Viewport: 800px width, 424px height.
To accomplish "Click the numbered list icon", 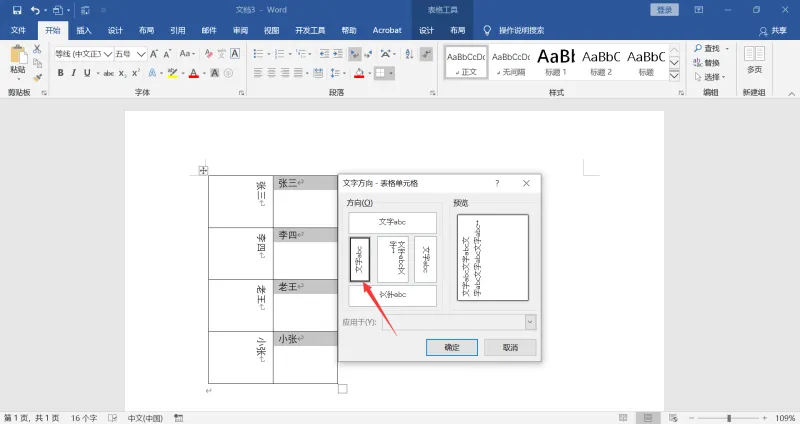I will (x=279, y=54).
